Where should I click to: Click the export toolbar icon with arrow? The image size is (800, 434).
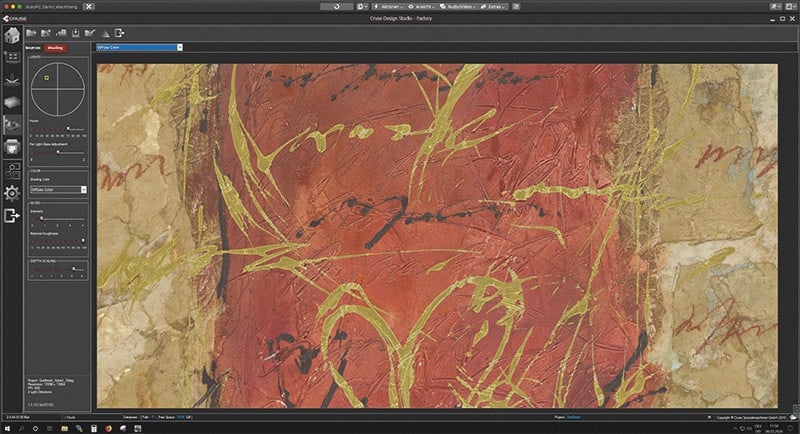pyautogui.click(x=119, y=33)
